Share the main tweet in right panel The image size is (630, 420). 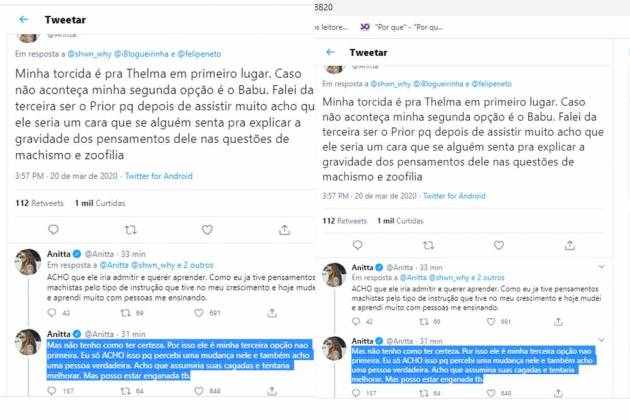570,245
